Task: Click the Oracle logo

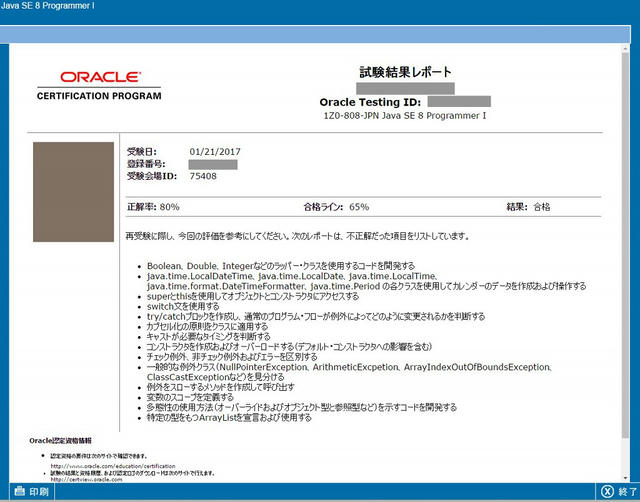Action: [x=101, y=77]
